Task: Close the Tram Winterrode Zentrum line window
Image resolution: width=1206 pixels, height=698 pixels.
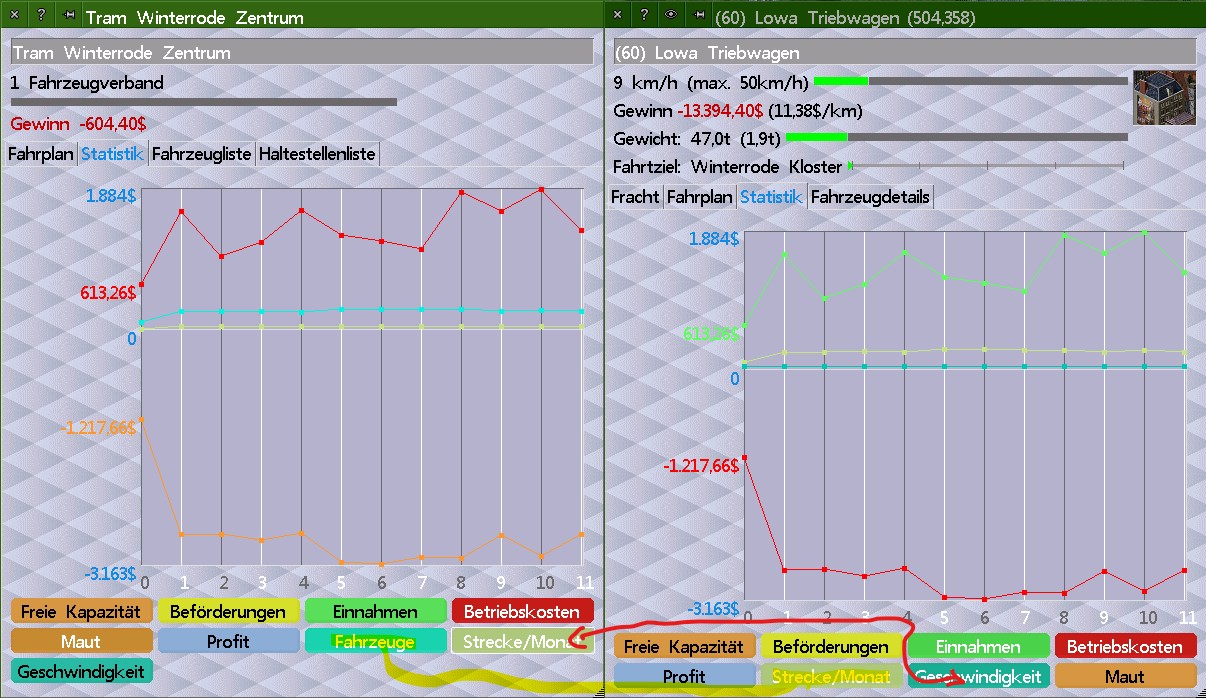Action: 14,16
